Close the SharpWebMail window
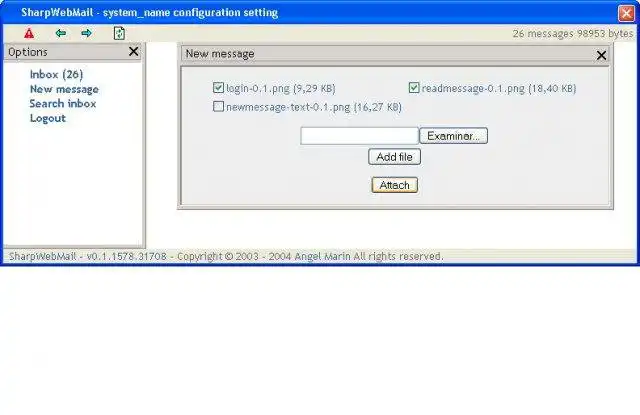Viewport: 640px width, 415px height. pyautogui.click(x=626, y=13)
